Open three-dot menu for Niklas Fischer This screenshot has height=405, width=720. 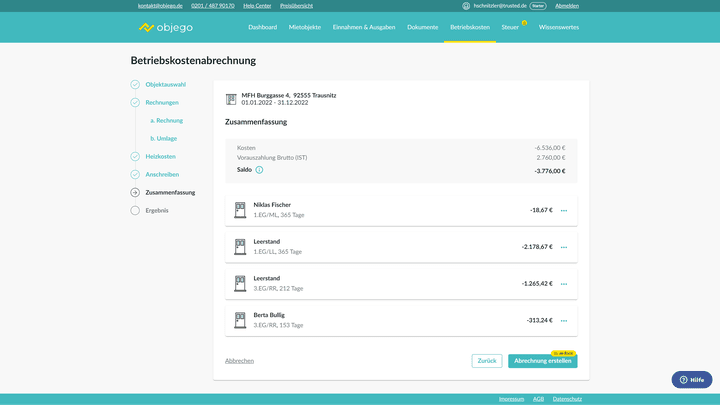click(x=564, y=211)
